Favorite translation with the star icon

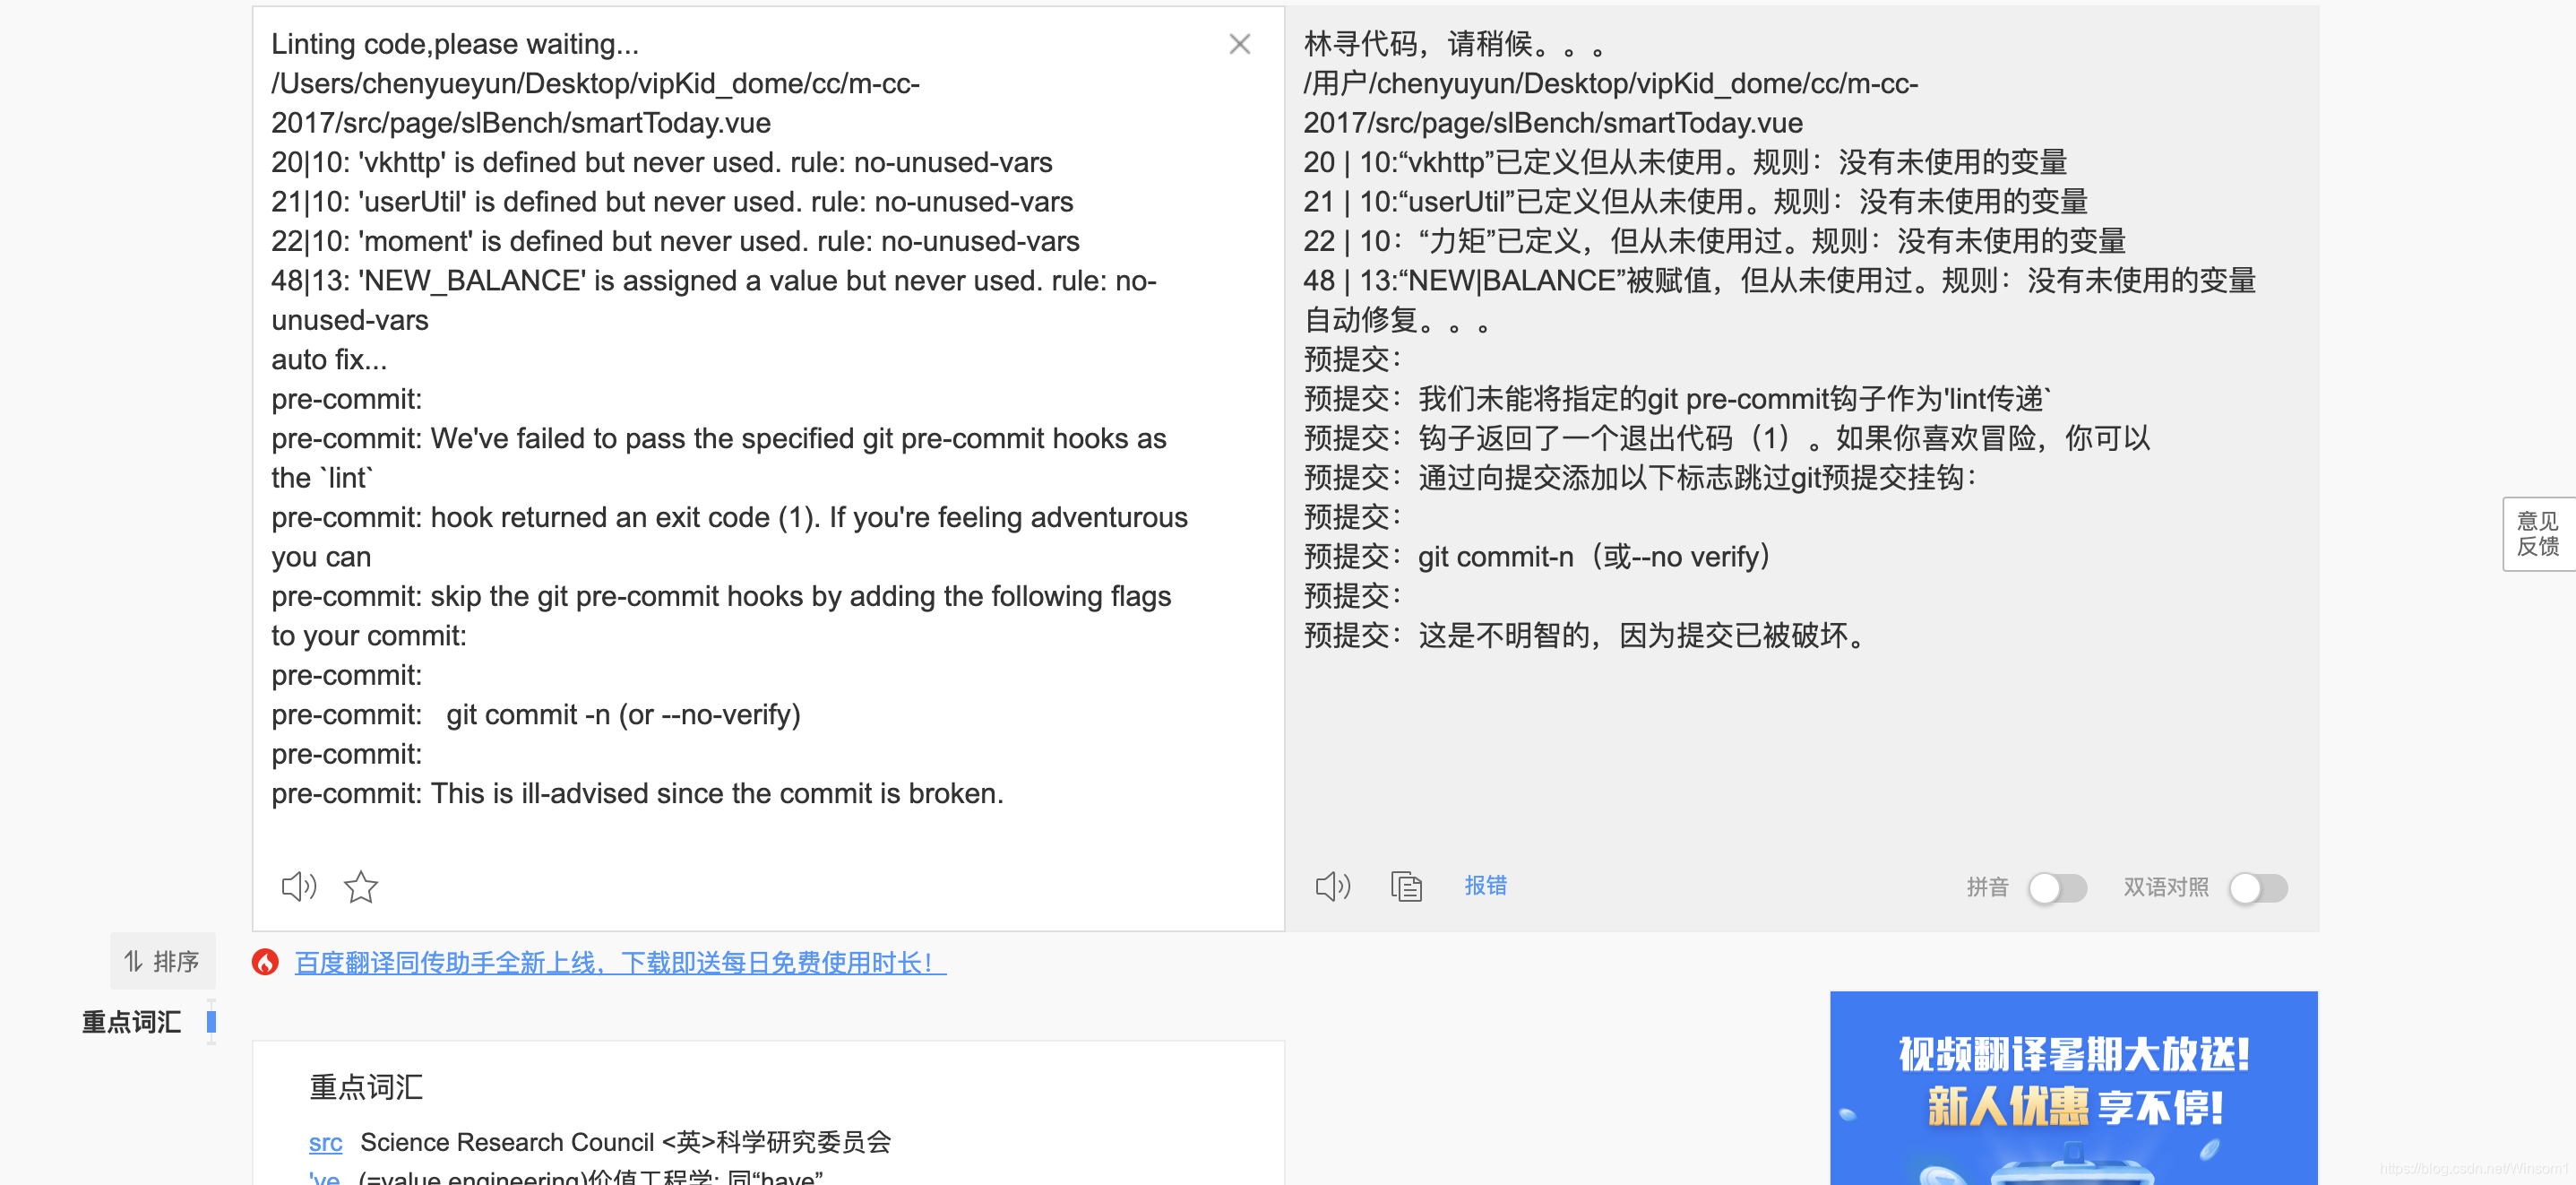pos(360,886)
